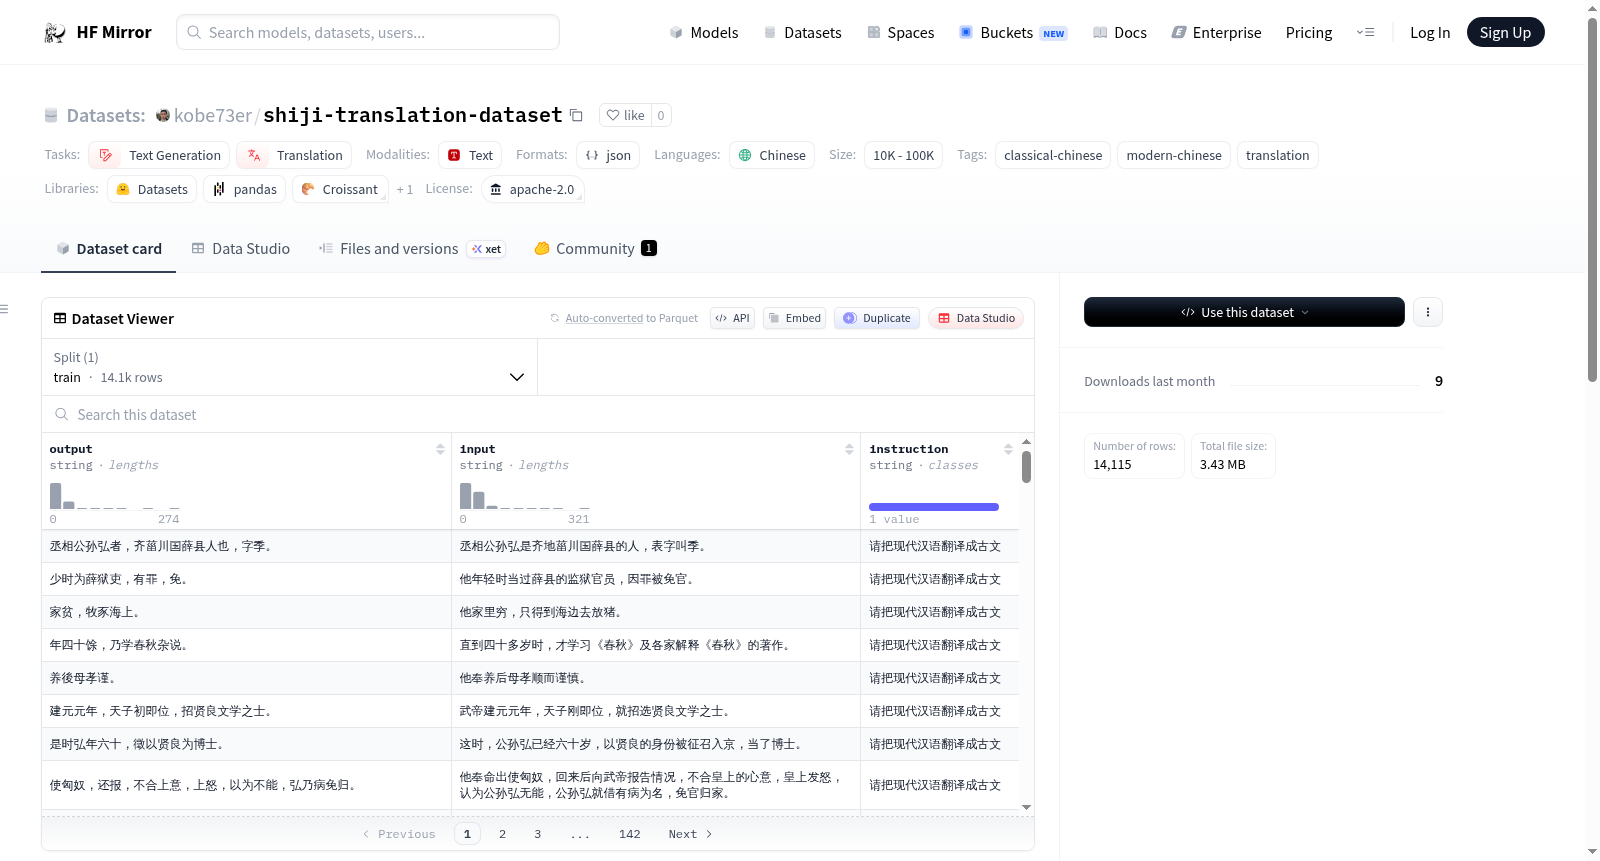Like the dataset with the heart button
Screen dimensions: 1600x861
tap(626, 115)
